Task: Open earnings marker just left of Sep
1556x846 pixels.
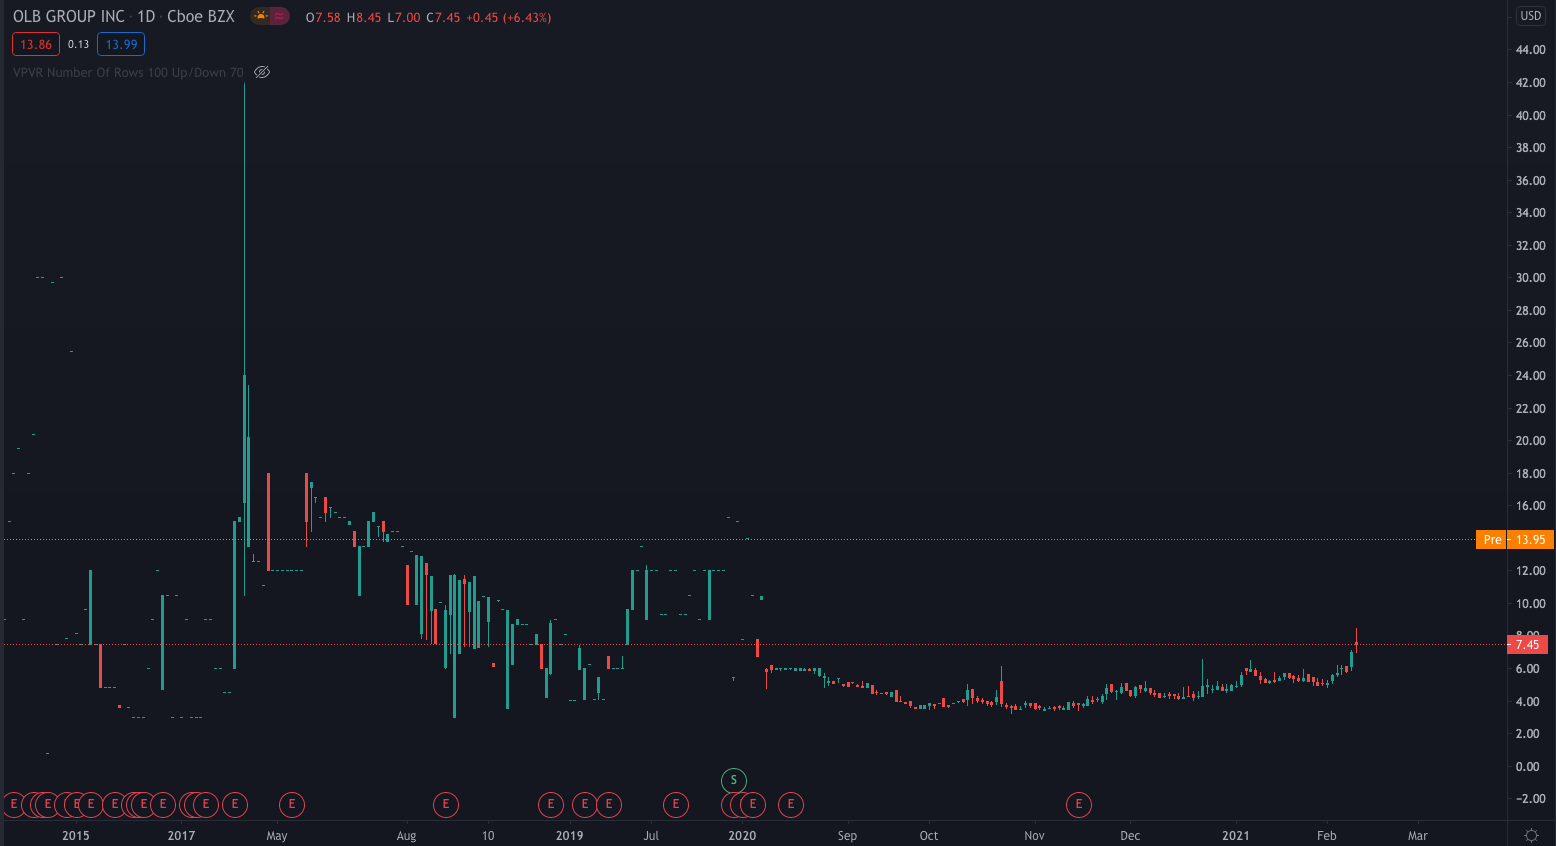Action: point(791,804)
